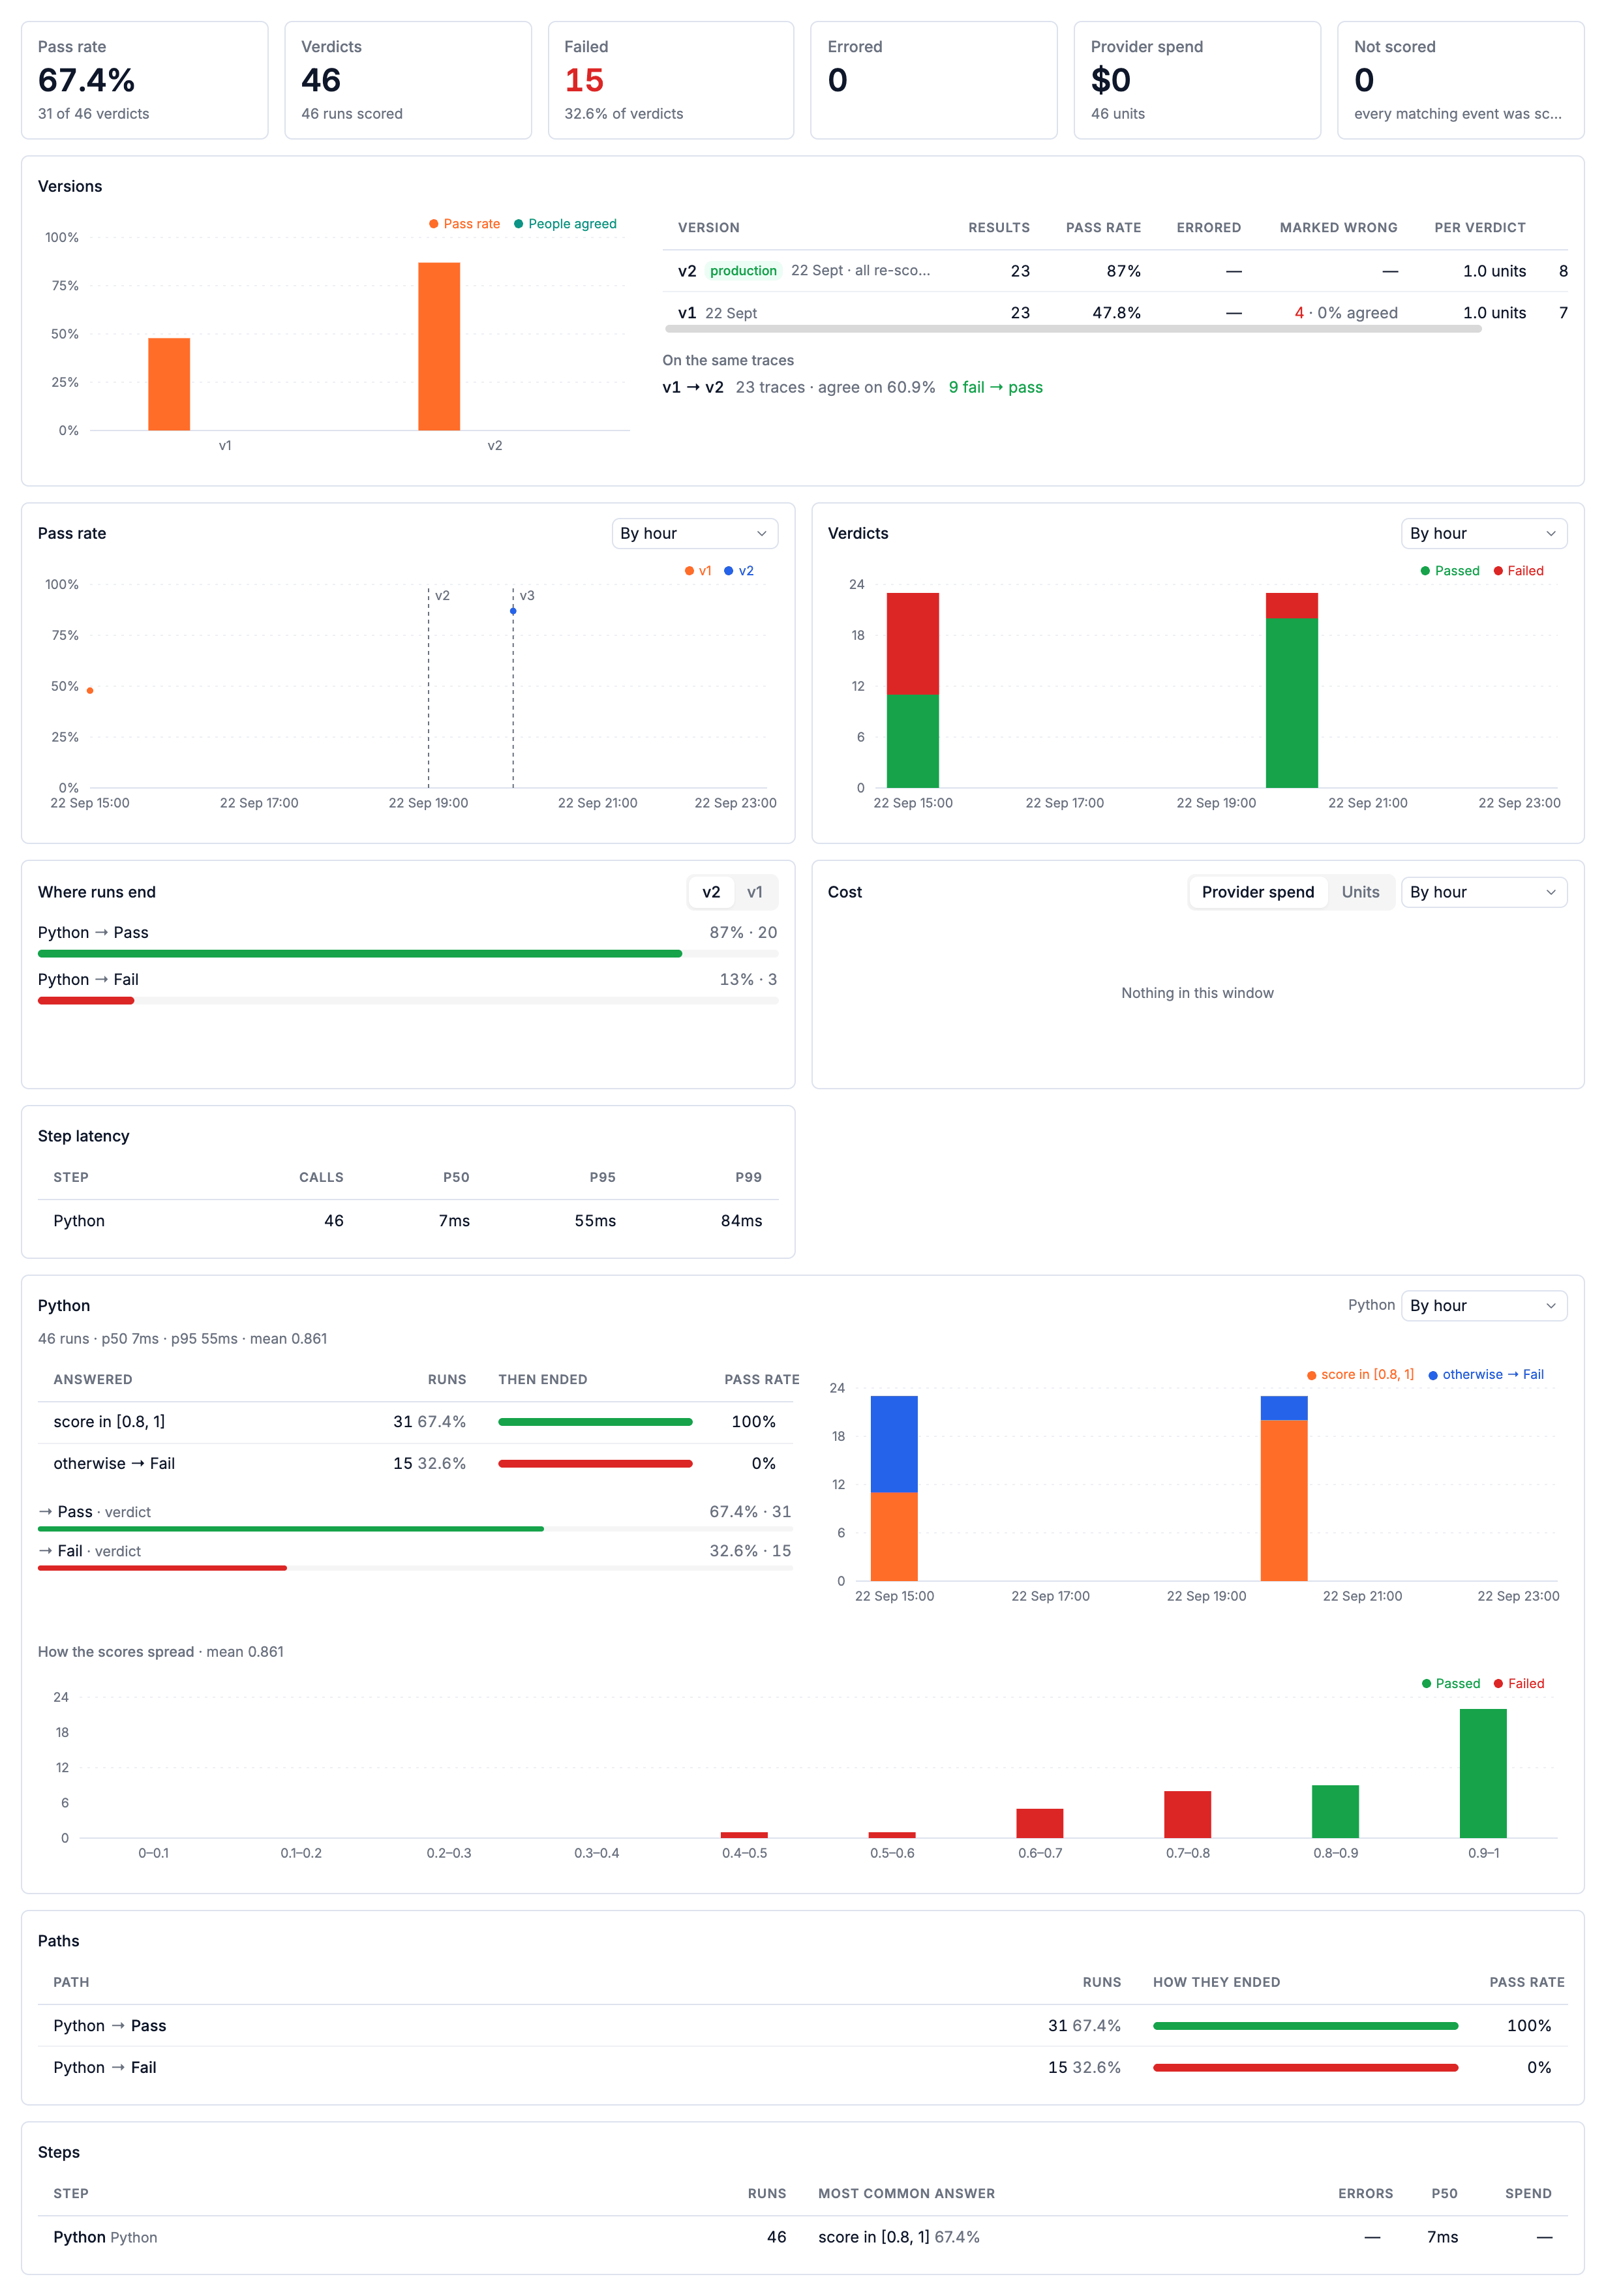This screenshot has height=2296, width=1606.
Task: Click the Pass rate 67.4% card
Action: 145,80
